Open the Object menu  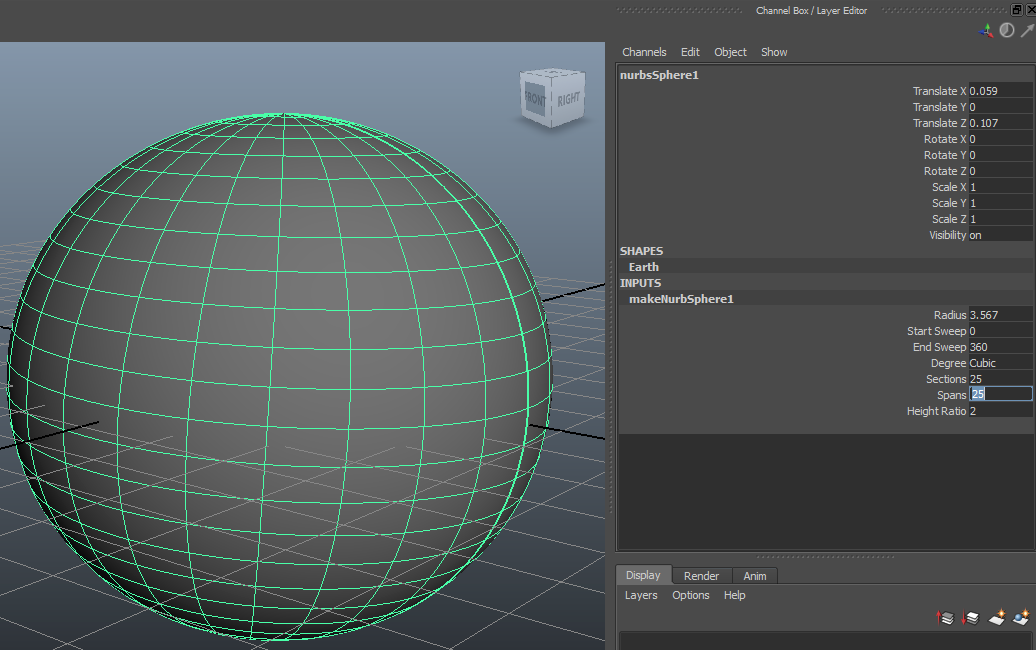730,52
